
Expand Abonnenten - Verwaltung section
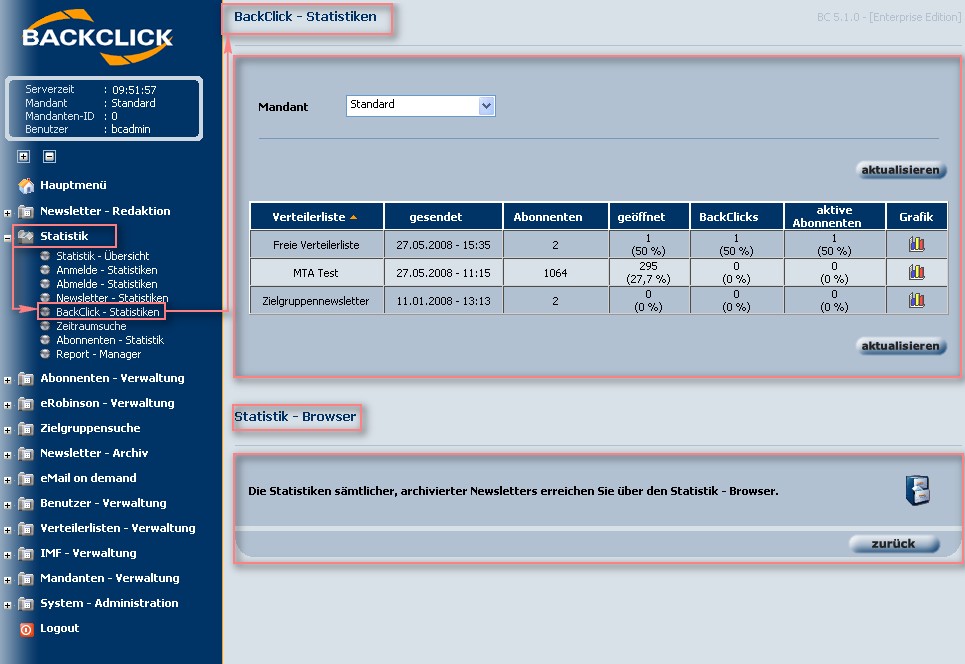(8, 379)
